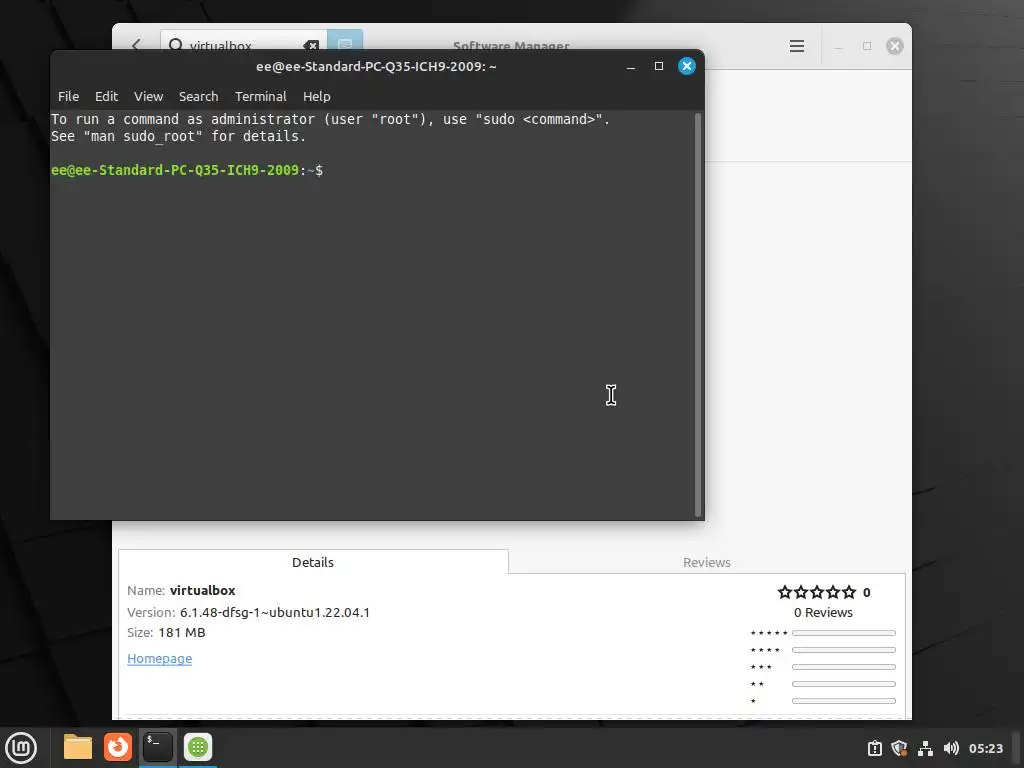Click the five-star rating icons
The width and height of the screenshot is (1024, 768).
[816, 592]
